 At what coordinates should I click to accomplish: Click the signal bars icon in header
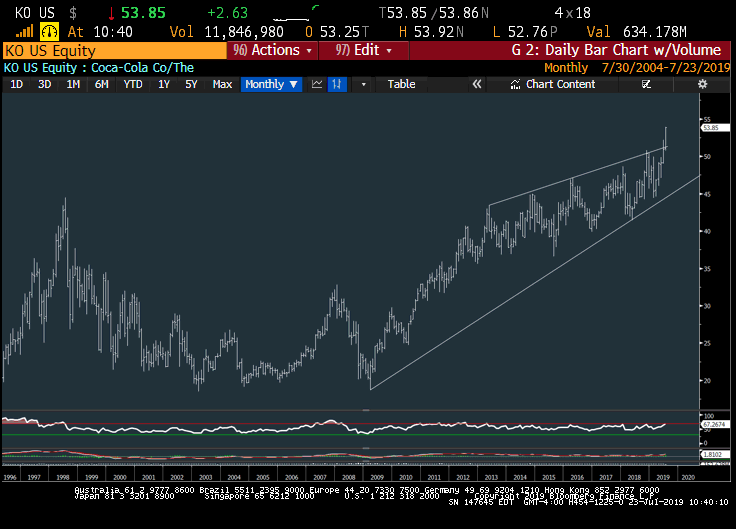click(x=24, y=32)
